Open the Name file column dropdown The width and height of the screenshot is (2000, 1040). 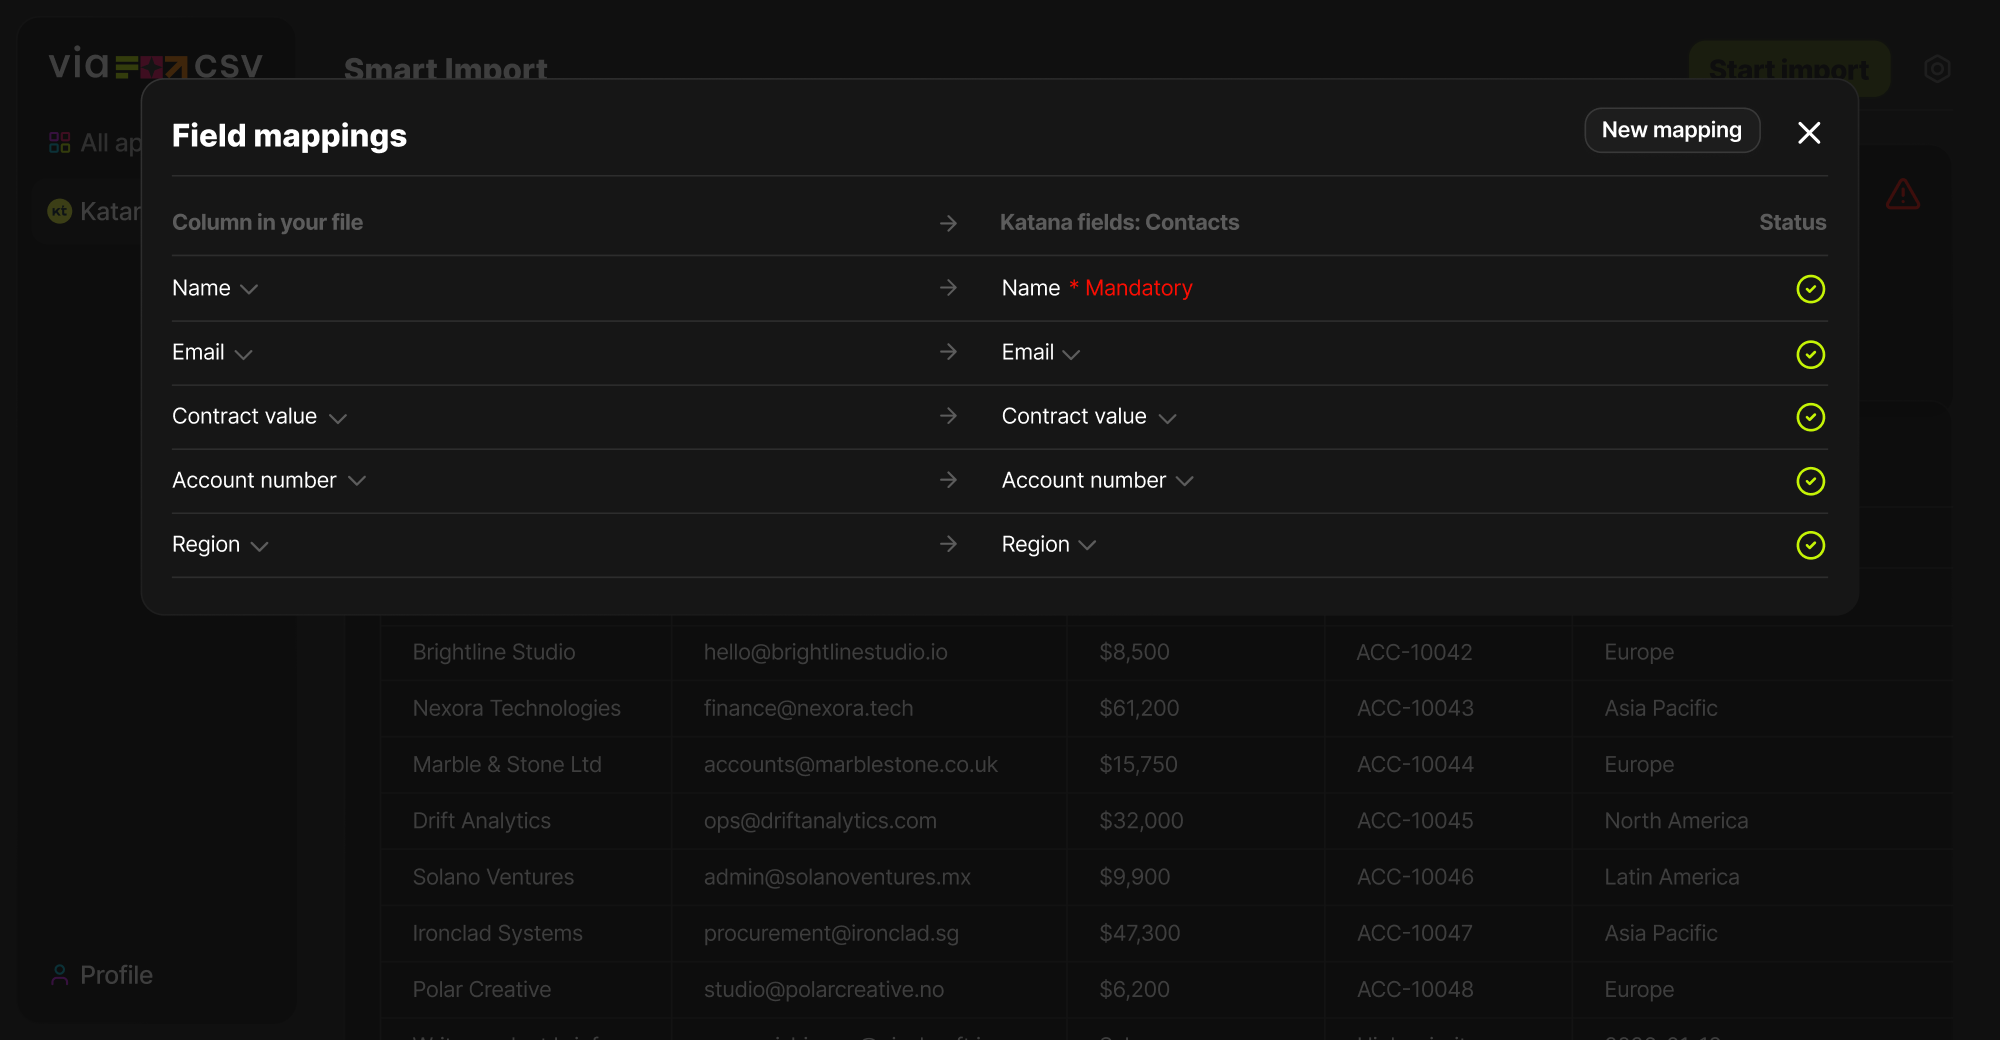(215, 288)
